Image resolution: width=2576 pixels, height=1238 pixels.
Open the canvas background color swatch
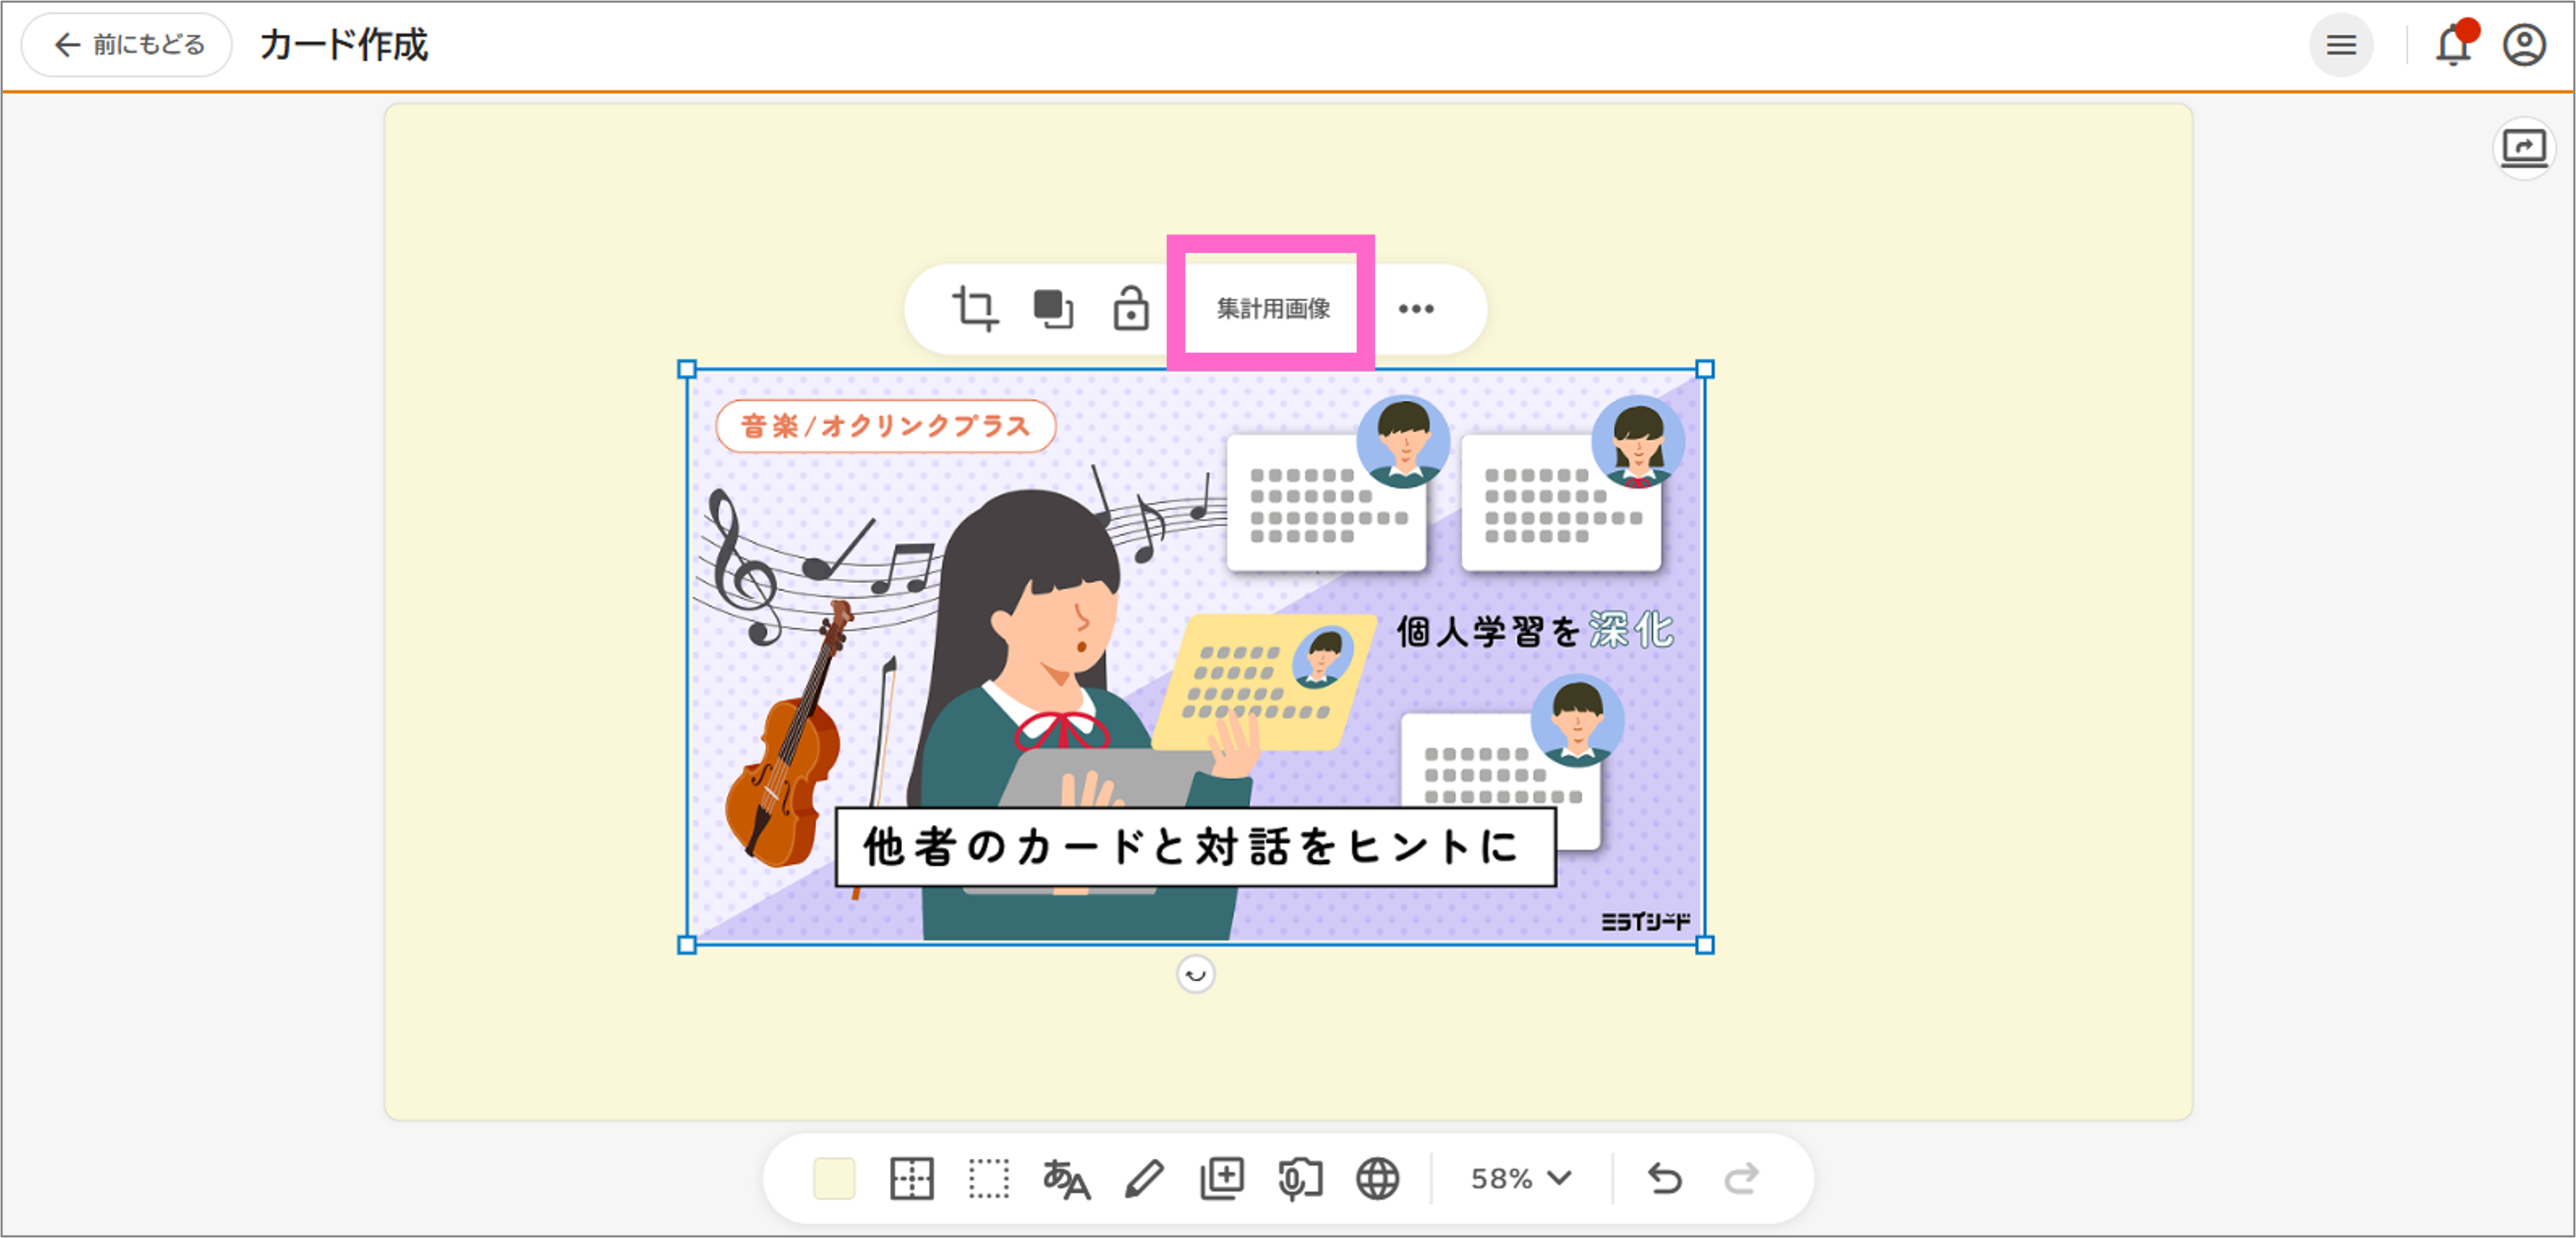pyautogui.click(x=835, y=1178)
